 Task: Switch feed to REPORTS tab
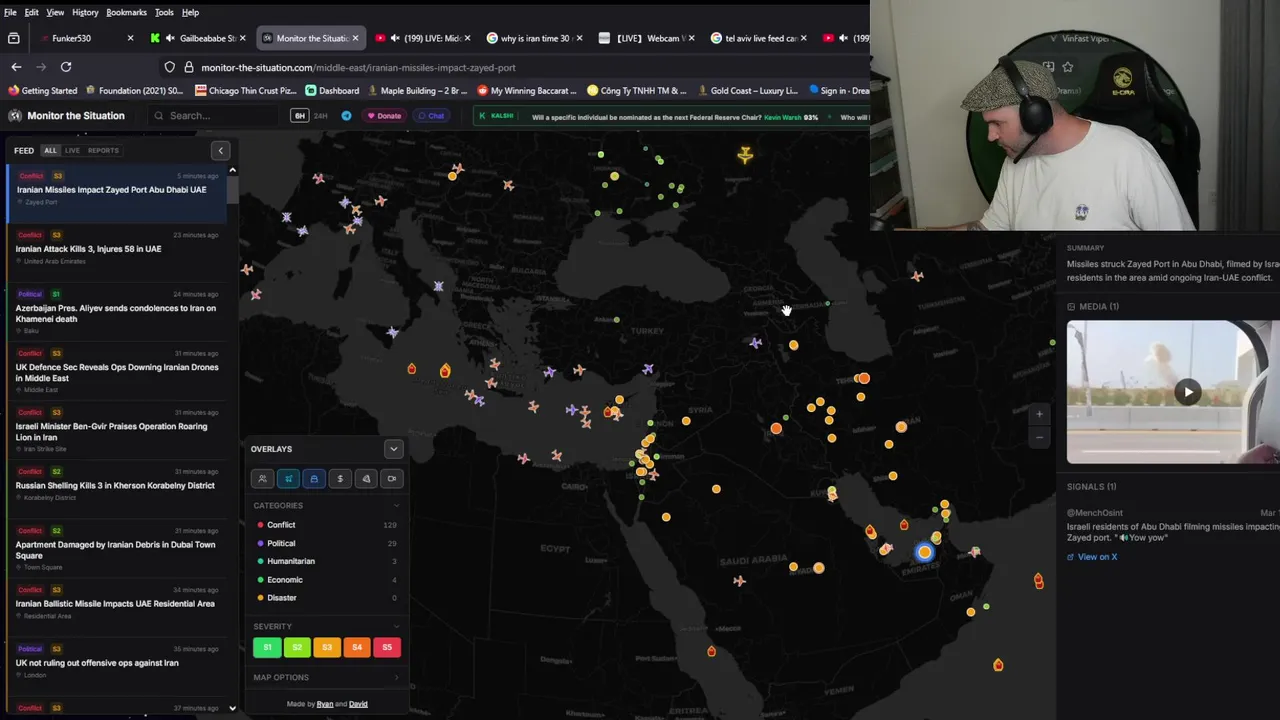[x=103, y=150]
